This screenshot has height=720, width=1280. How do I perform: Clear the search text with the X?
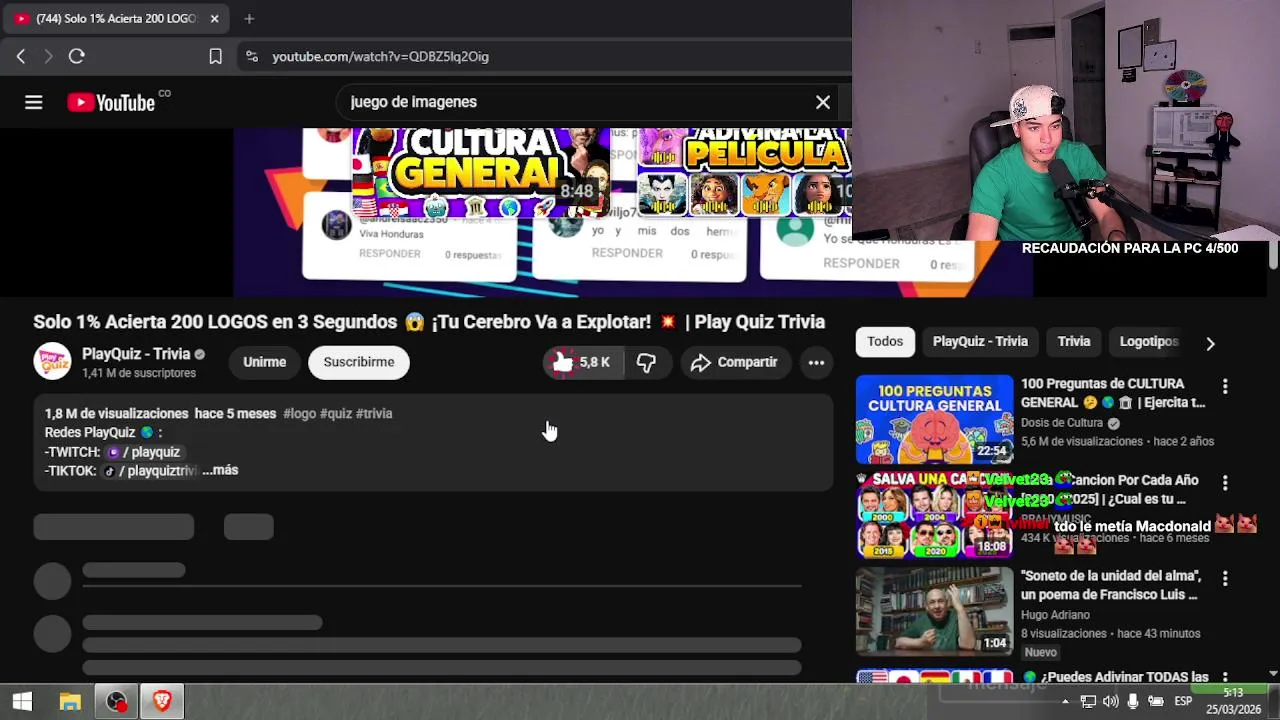pos(823,102)
